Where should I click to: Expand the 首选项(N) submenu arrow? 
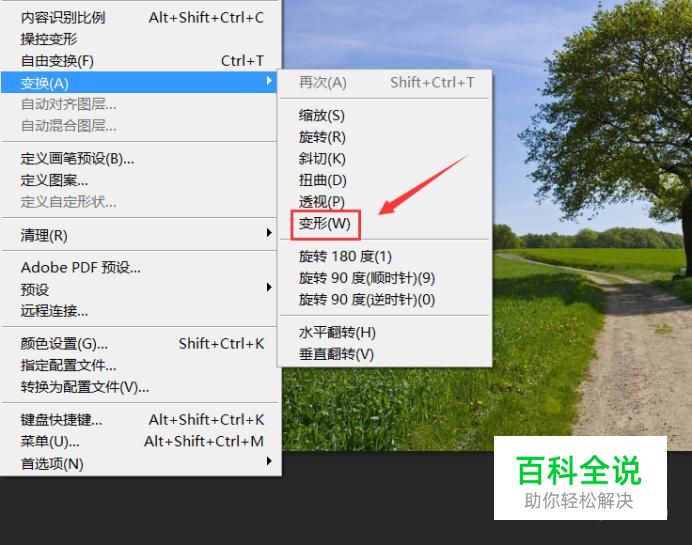(x=269, y=461)
